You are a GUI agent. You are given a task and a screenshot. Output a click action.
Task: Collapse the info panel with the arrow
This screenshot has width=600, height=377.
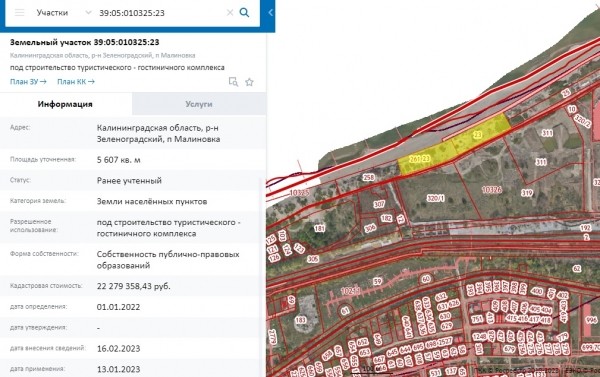click(270, 13)
